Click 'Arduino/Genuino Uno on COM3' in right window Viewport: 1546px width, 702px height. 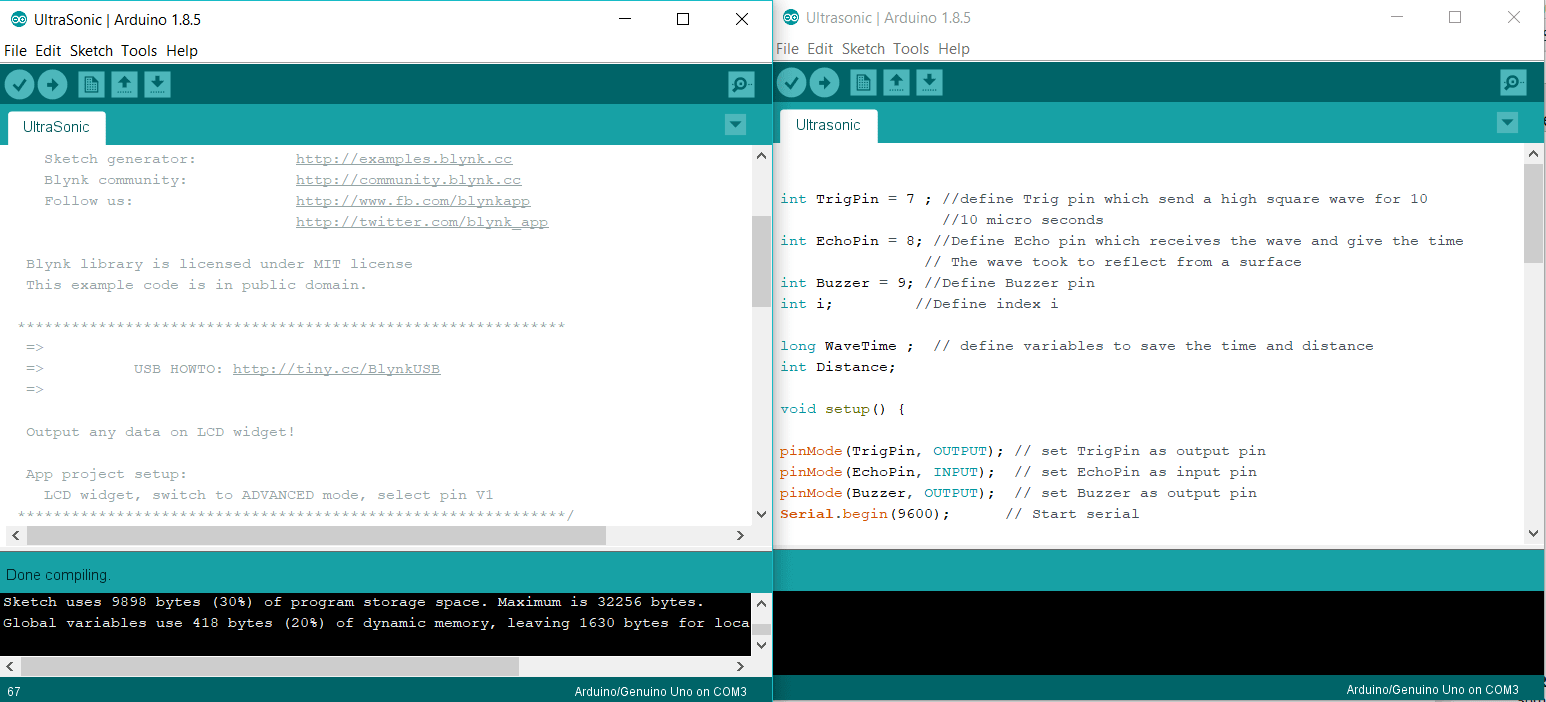1432,689
